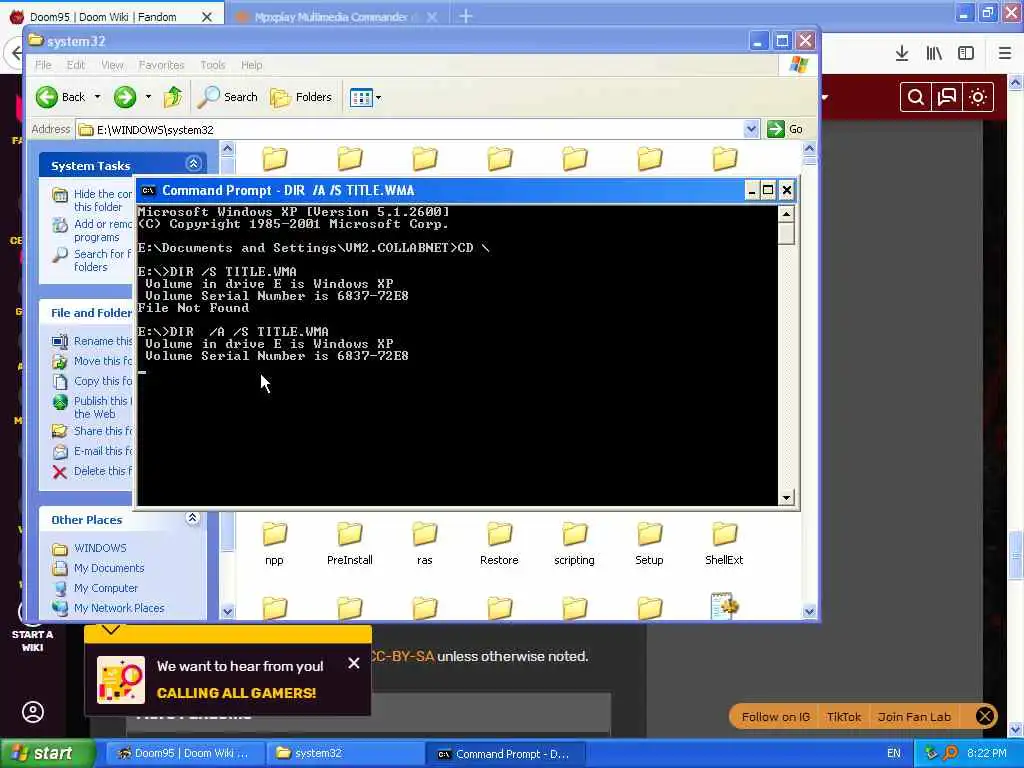Screen dimensions: 1024x768
Task: Click Explorer task pane scroll down arrow
Action: pos(227,612)
